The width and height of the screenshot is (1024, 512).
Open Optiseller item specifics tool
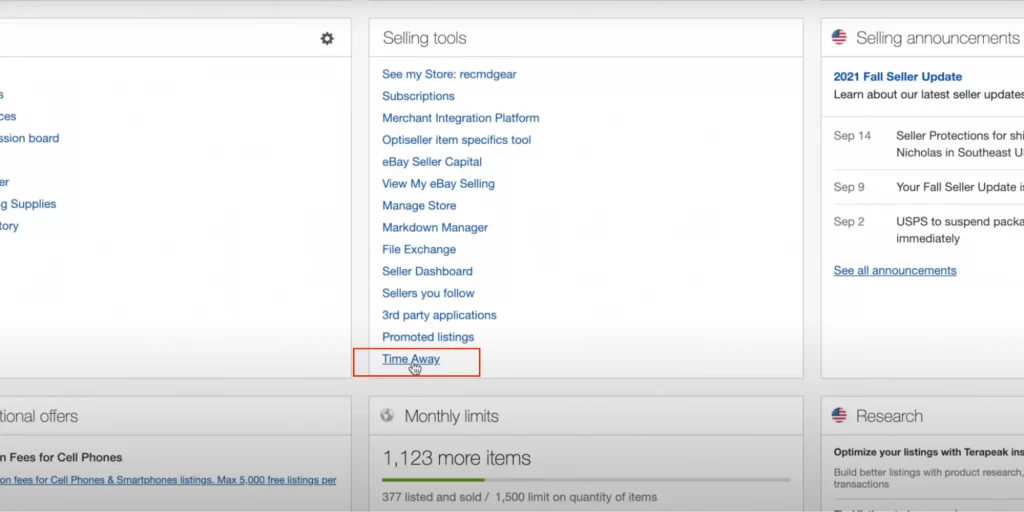pyautogui.click(x=456, y=140)
